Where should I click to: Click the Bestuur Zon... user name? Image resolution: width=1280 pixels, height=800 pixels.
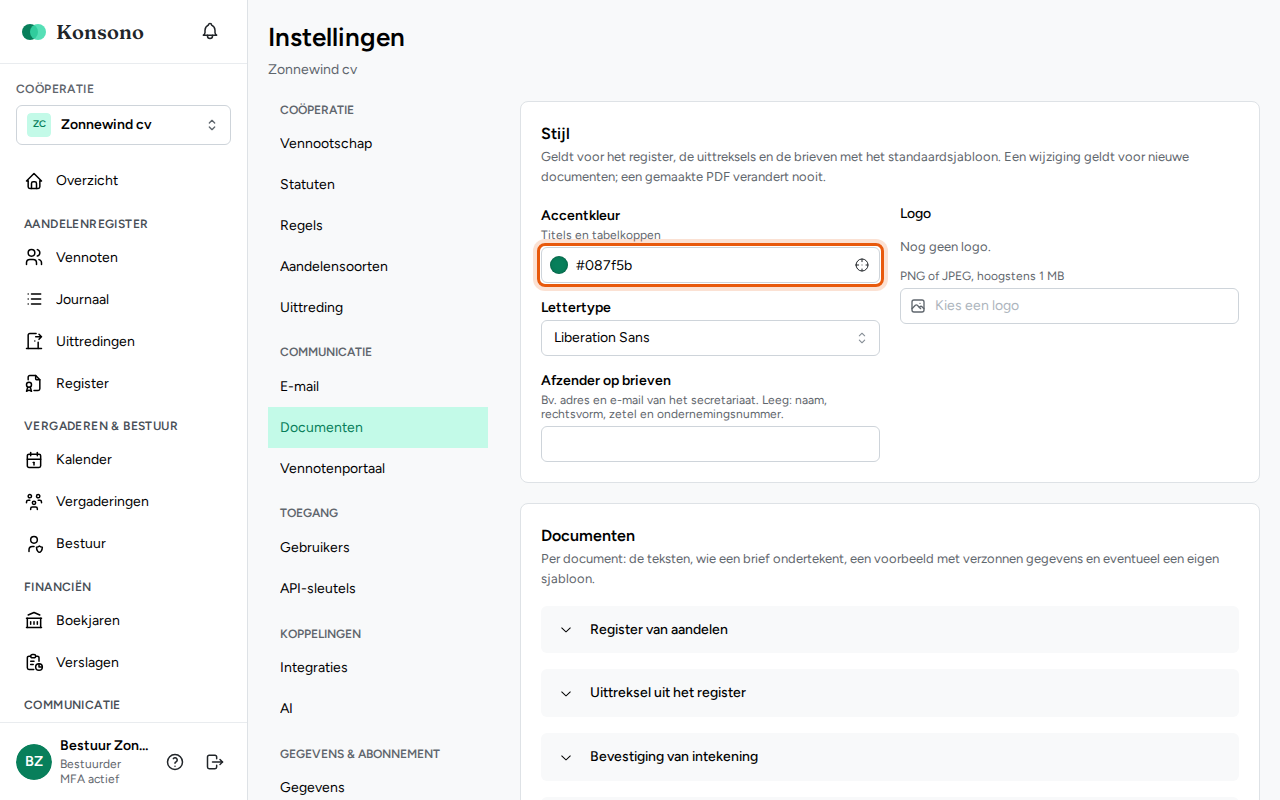pos(104,746)
